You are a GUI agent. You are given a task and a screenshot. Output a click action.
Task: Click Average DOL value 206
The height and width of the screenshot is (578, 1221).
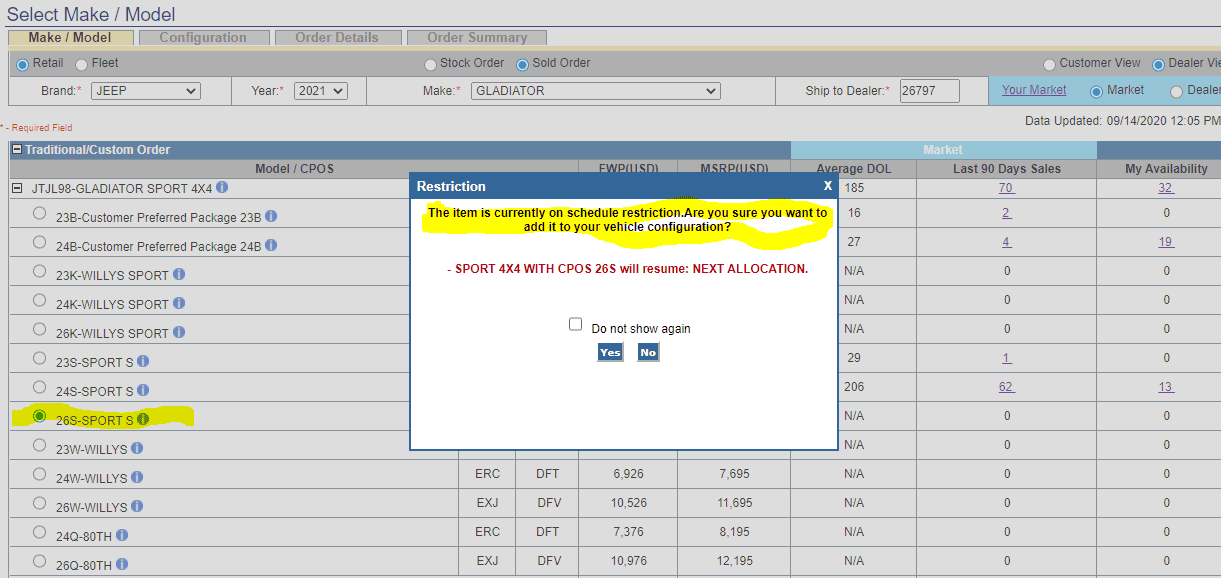pos(853,387)
